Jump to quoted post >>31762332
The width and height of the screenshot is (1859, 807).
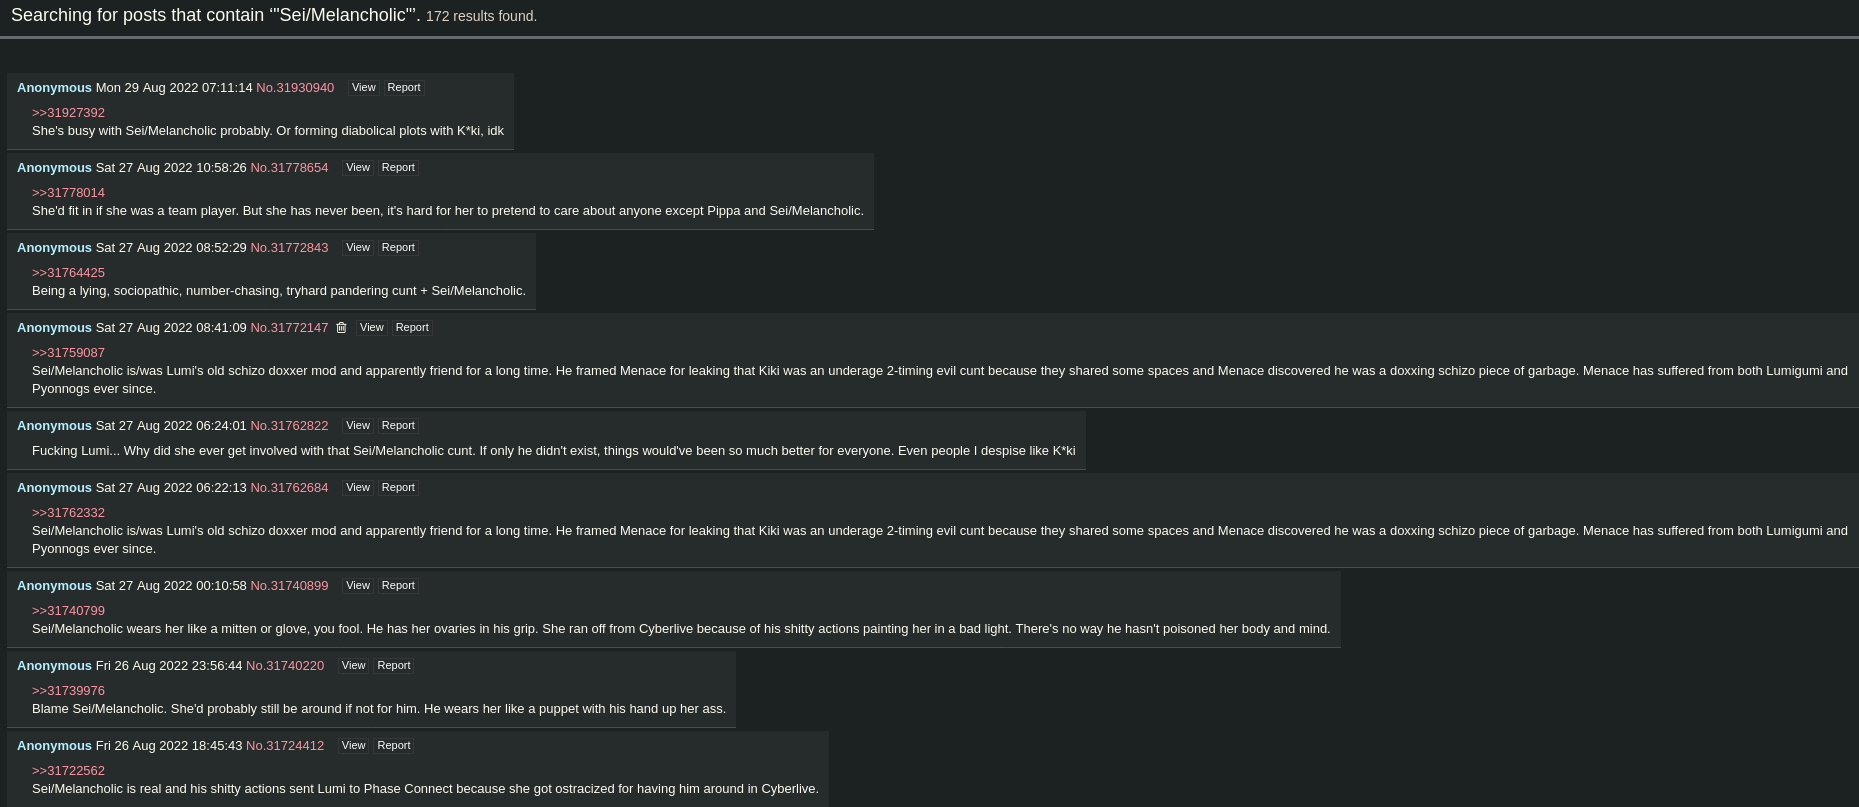coord(68,513)
